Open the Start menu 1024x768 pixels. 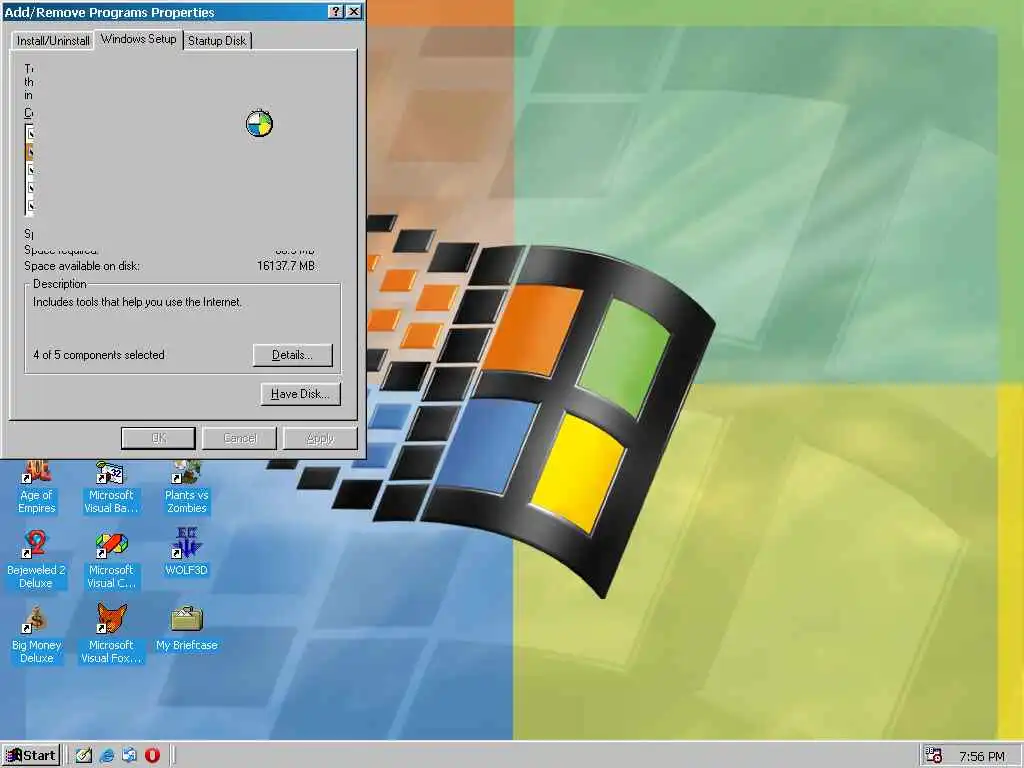click(x=31, y=756)
